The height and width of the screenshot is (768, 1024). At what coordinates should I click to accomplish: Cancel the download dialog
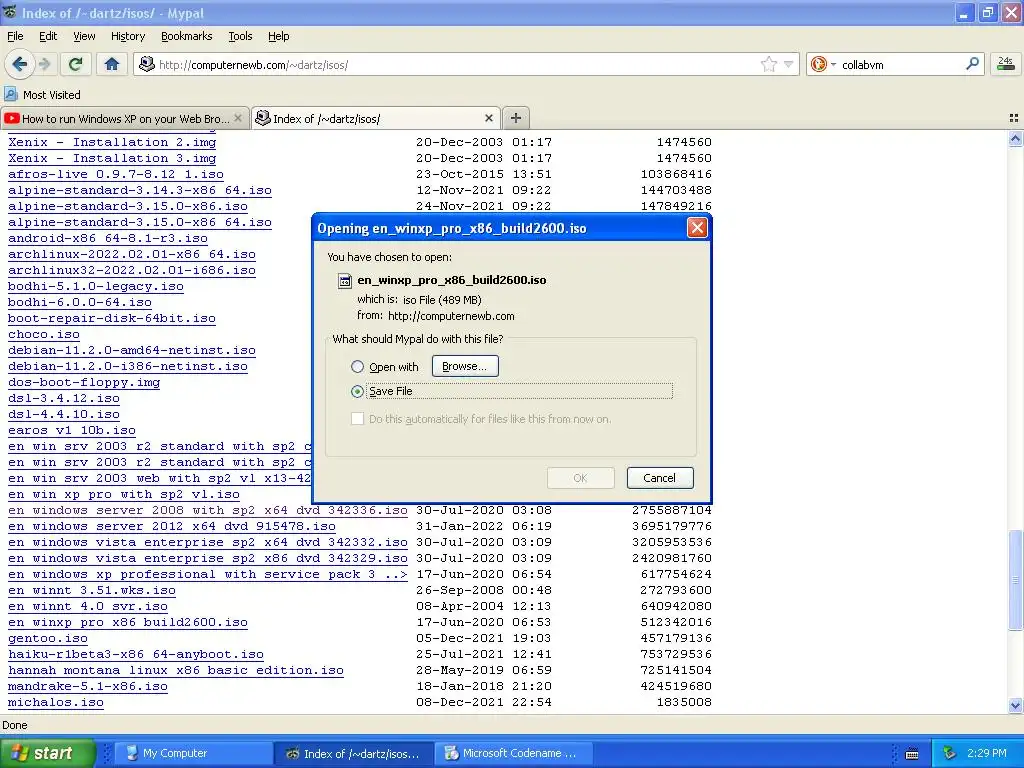coord(660,478)
